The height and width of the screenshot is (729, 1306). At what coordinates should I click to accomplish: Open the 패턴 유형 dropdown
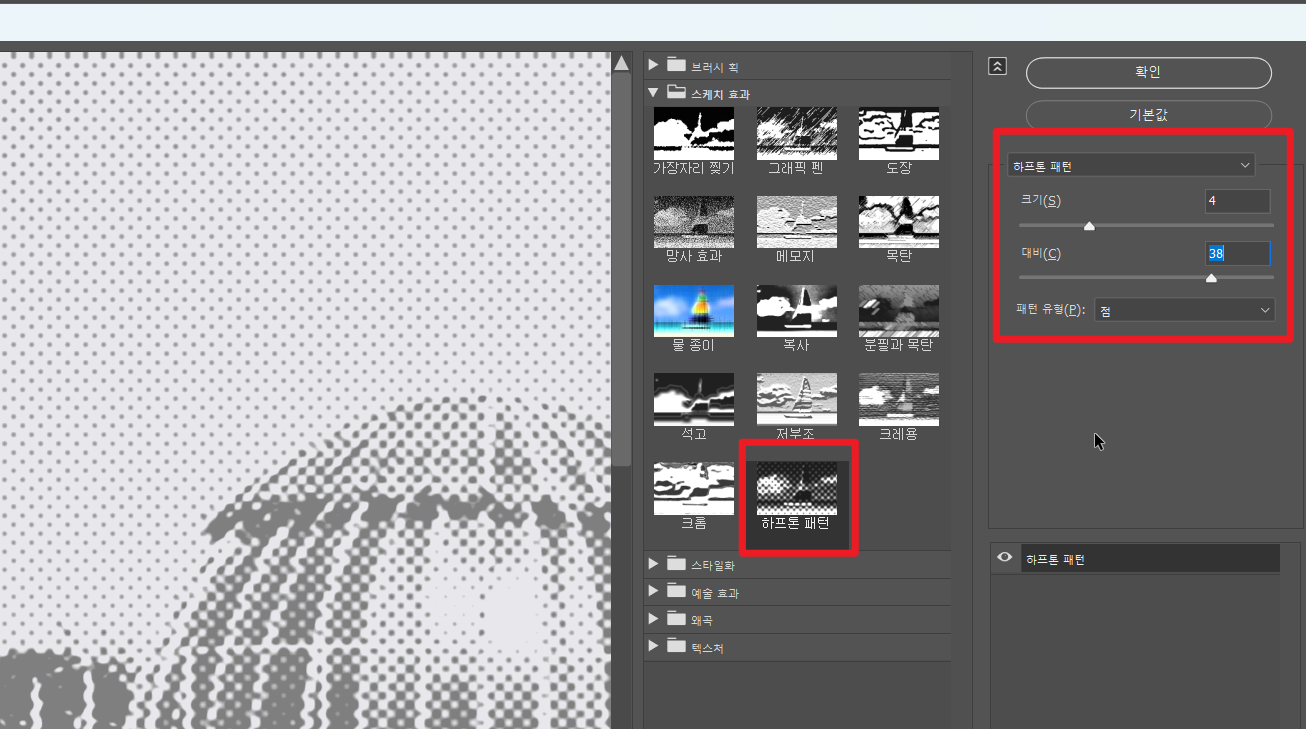[1185, 311]
